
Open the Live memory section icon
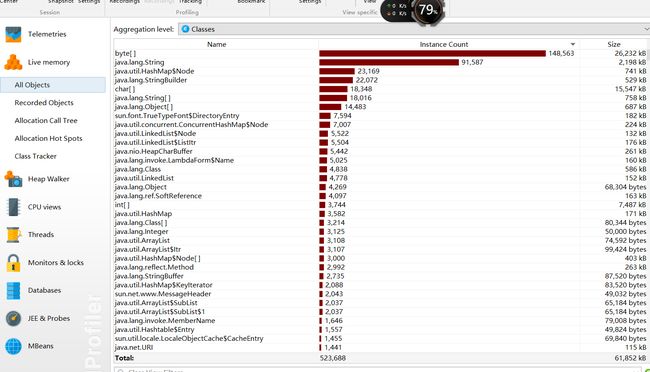13,62
